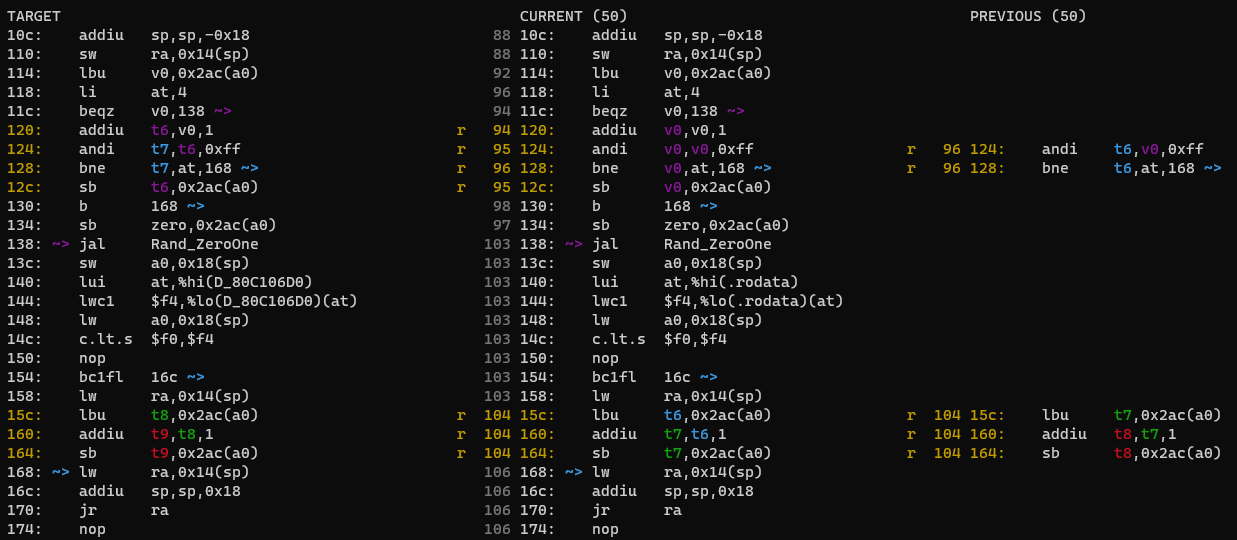Click purple jump arrow before jal in TARGET

click(61, 244)
